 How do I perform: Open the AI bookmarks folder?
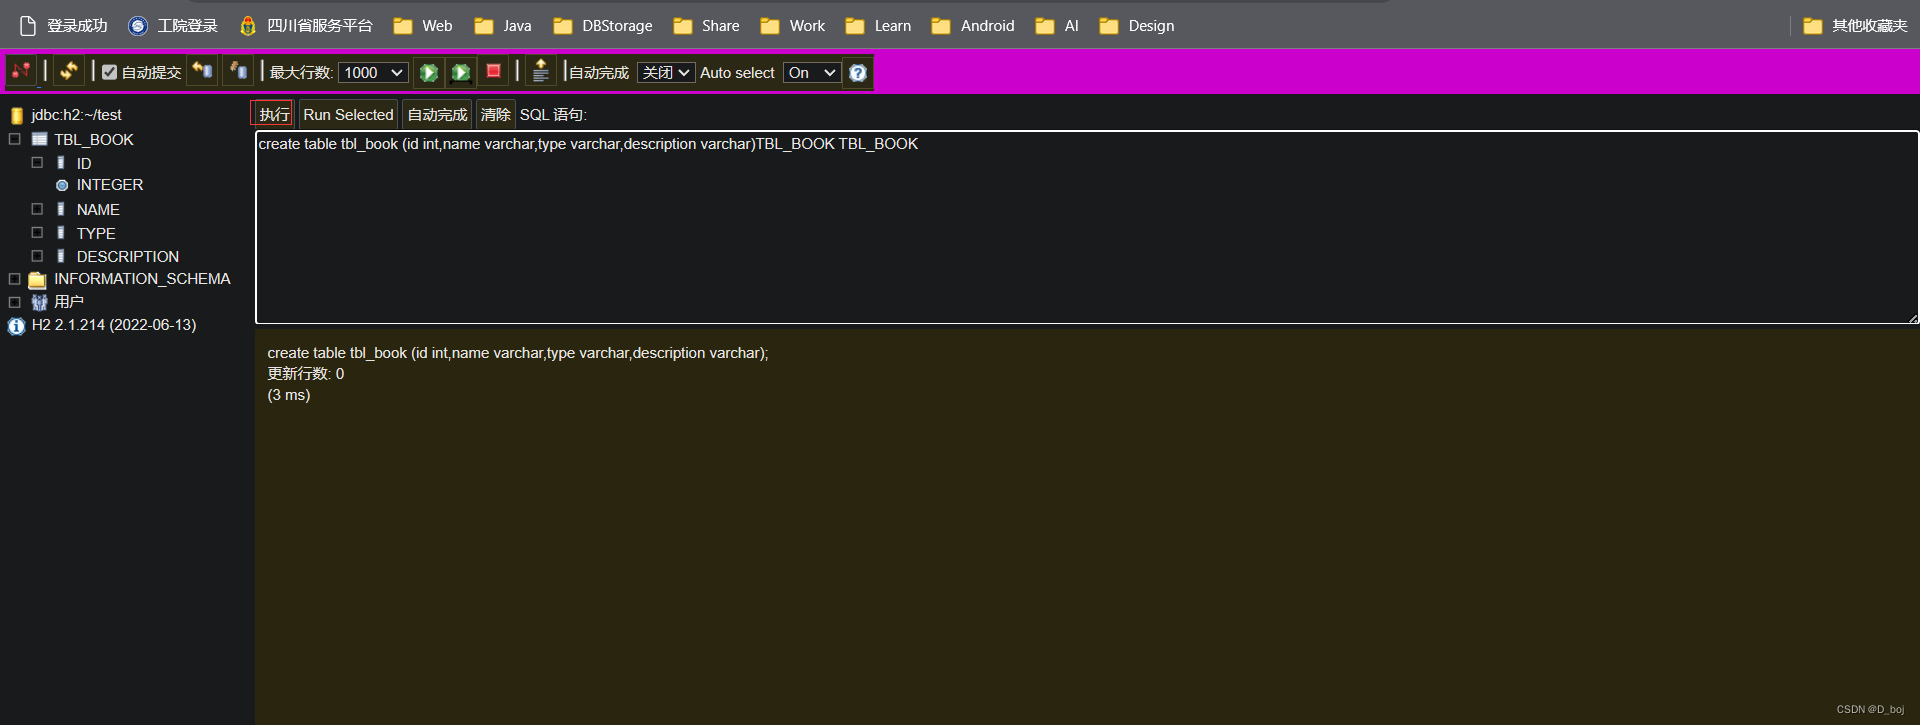coord(1057,26)
